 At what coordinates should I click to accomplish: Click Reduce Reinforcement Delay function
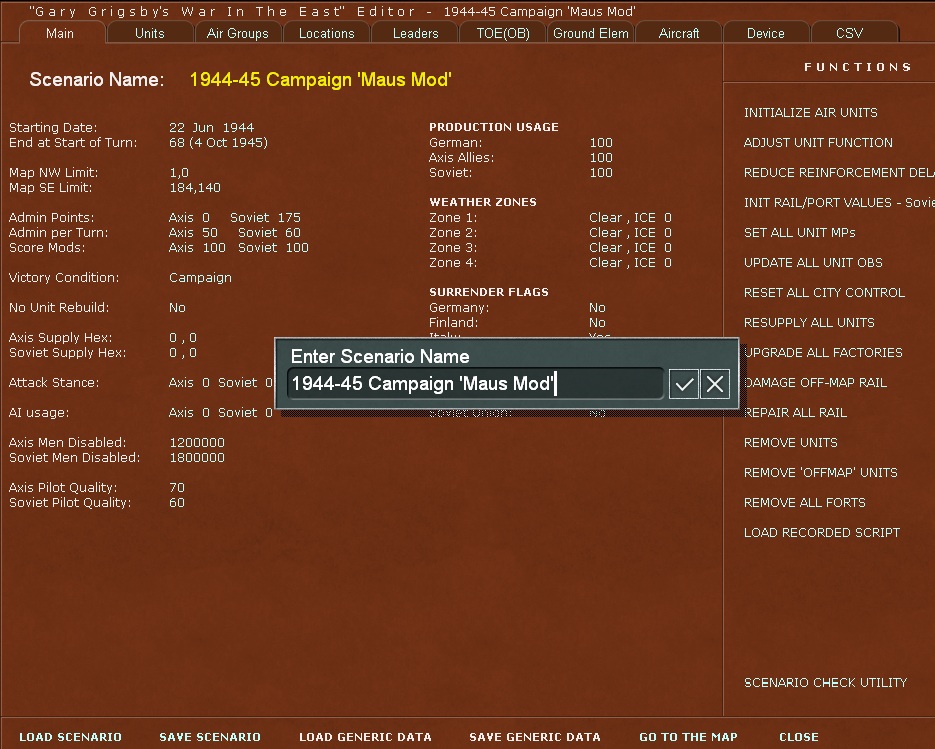(x=839, y=172)
